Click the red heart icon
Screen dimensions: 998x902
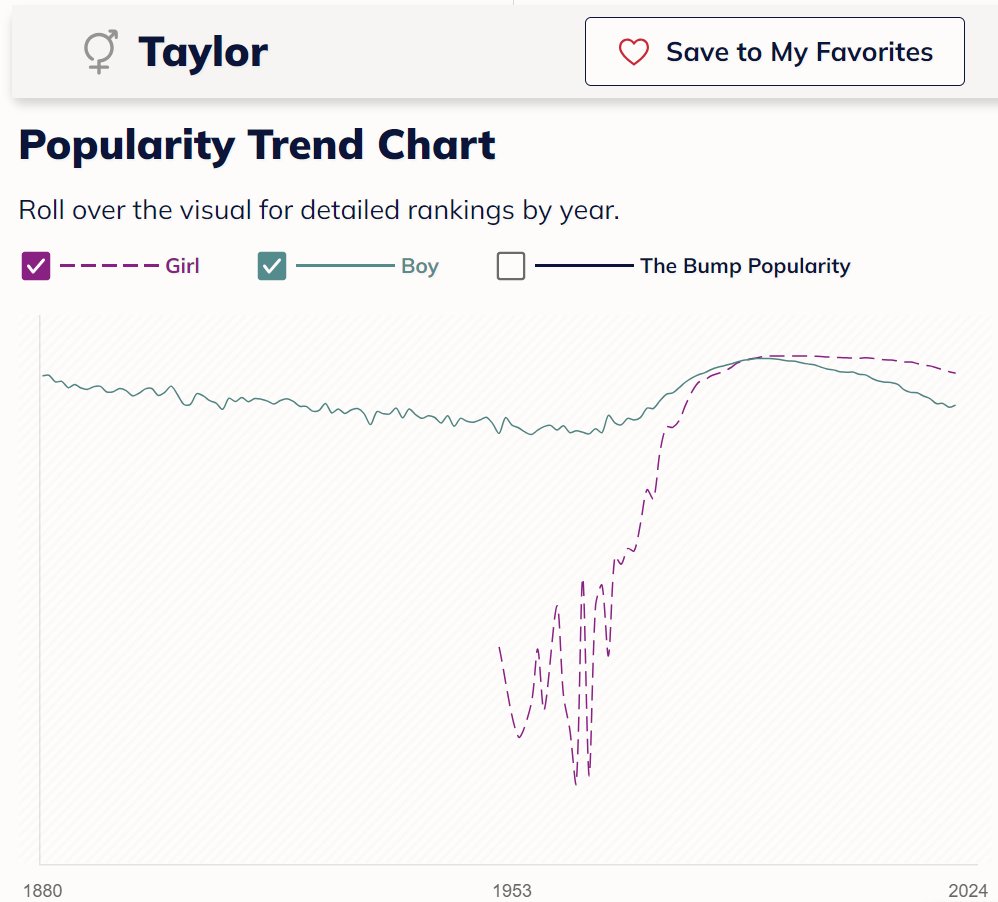pyautogui.click(x=634, y=52)
